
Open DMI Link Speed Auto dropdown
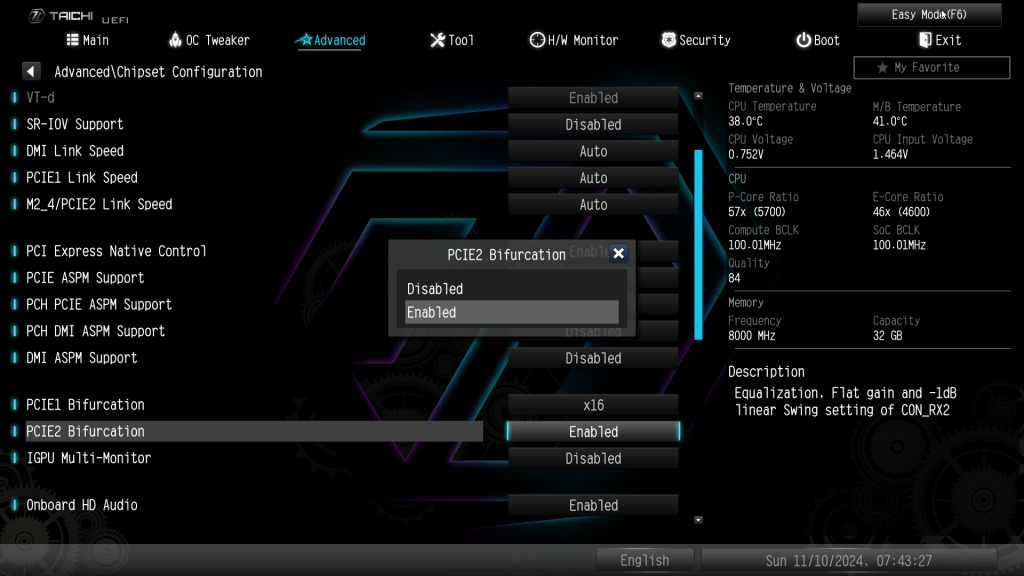pos(593,152)
